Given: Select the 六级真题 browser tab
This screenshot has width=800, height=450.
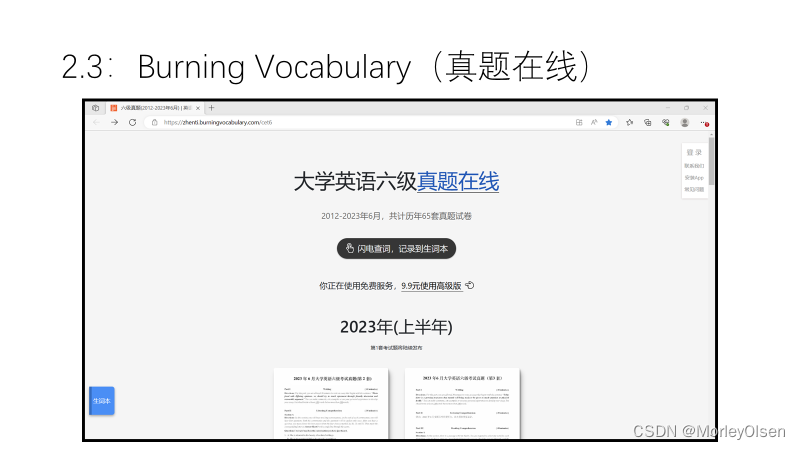Looking at the screenshot, I should click(156, 108).
